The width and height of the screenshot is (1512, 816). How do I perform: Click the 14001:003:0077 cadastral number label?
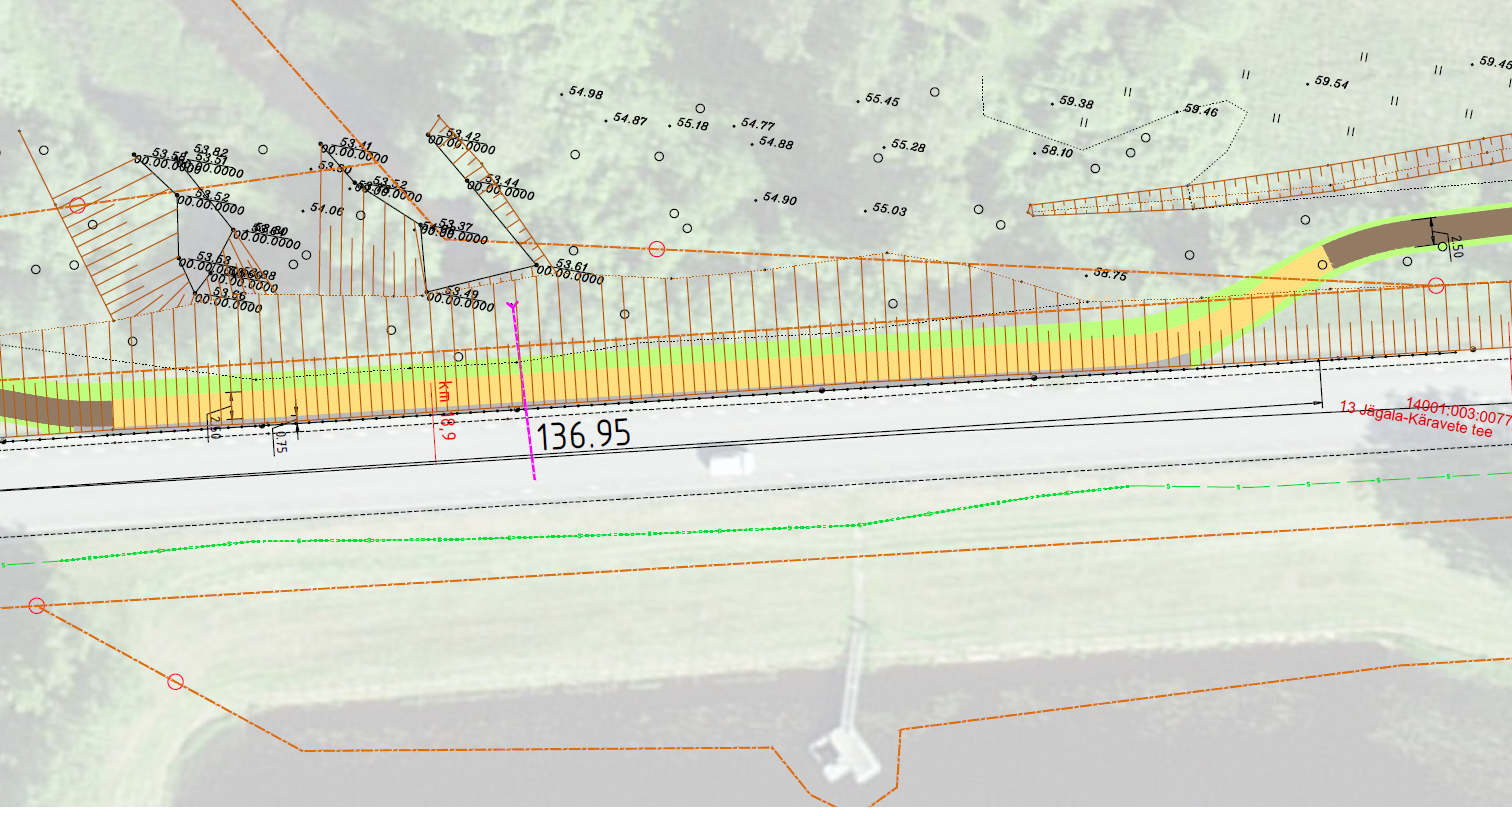(1458, 410)
